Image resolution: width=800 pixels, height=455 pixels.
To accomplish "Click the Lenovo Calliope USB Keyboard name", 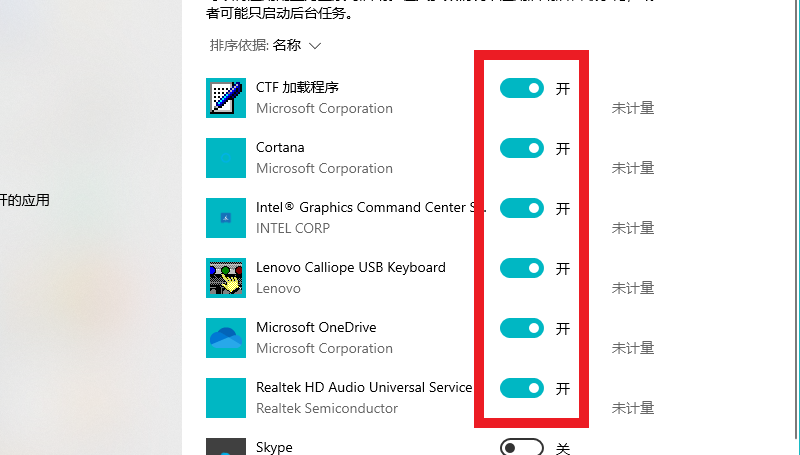I will tap(350, 268).
